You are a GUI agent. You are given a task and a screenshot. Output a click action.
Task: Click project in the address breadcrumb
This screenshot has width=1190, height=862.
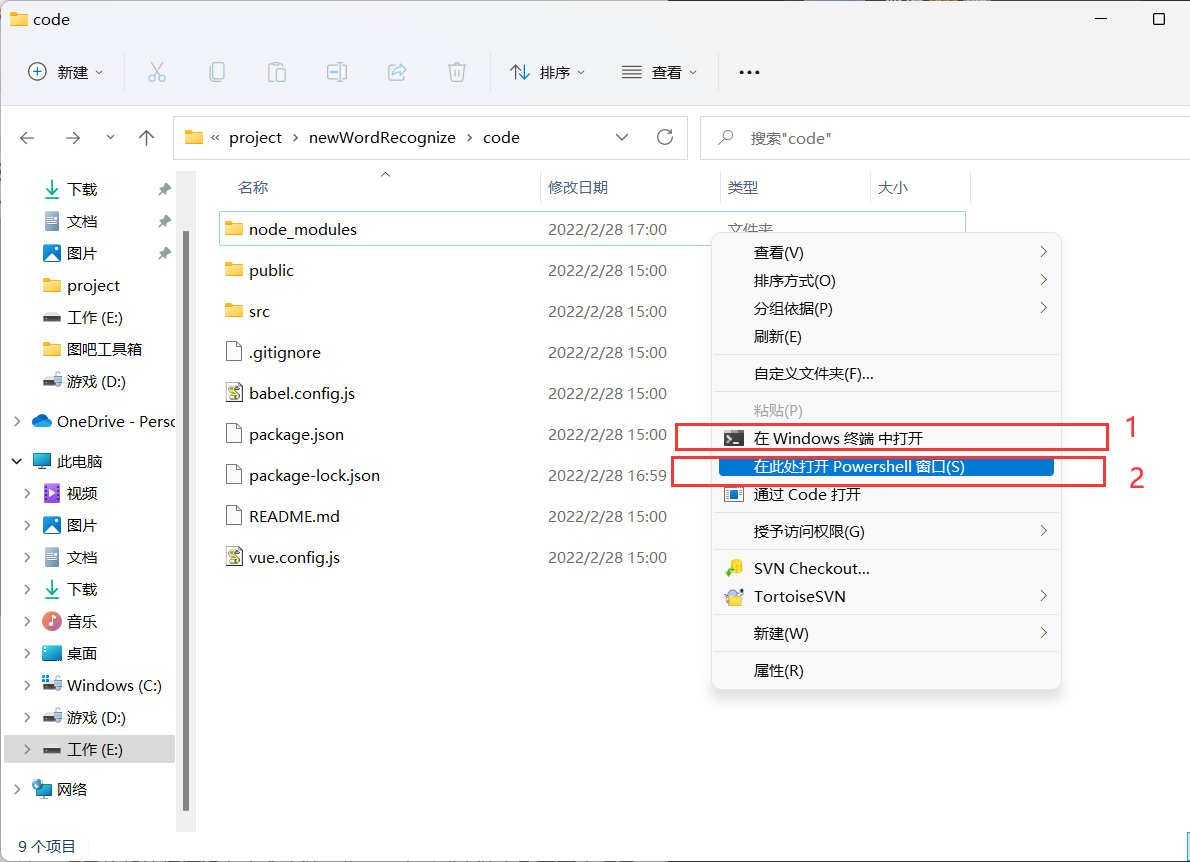pos(255,137)
